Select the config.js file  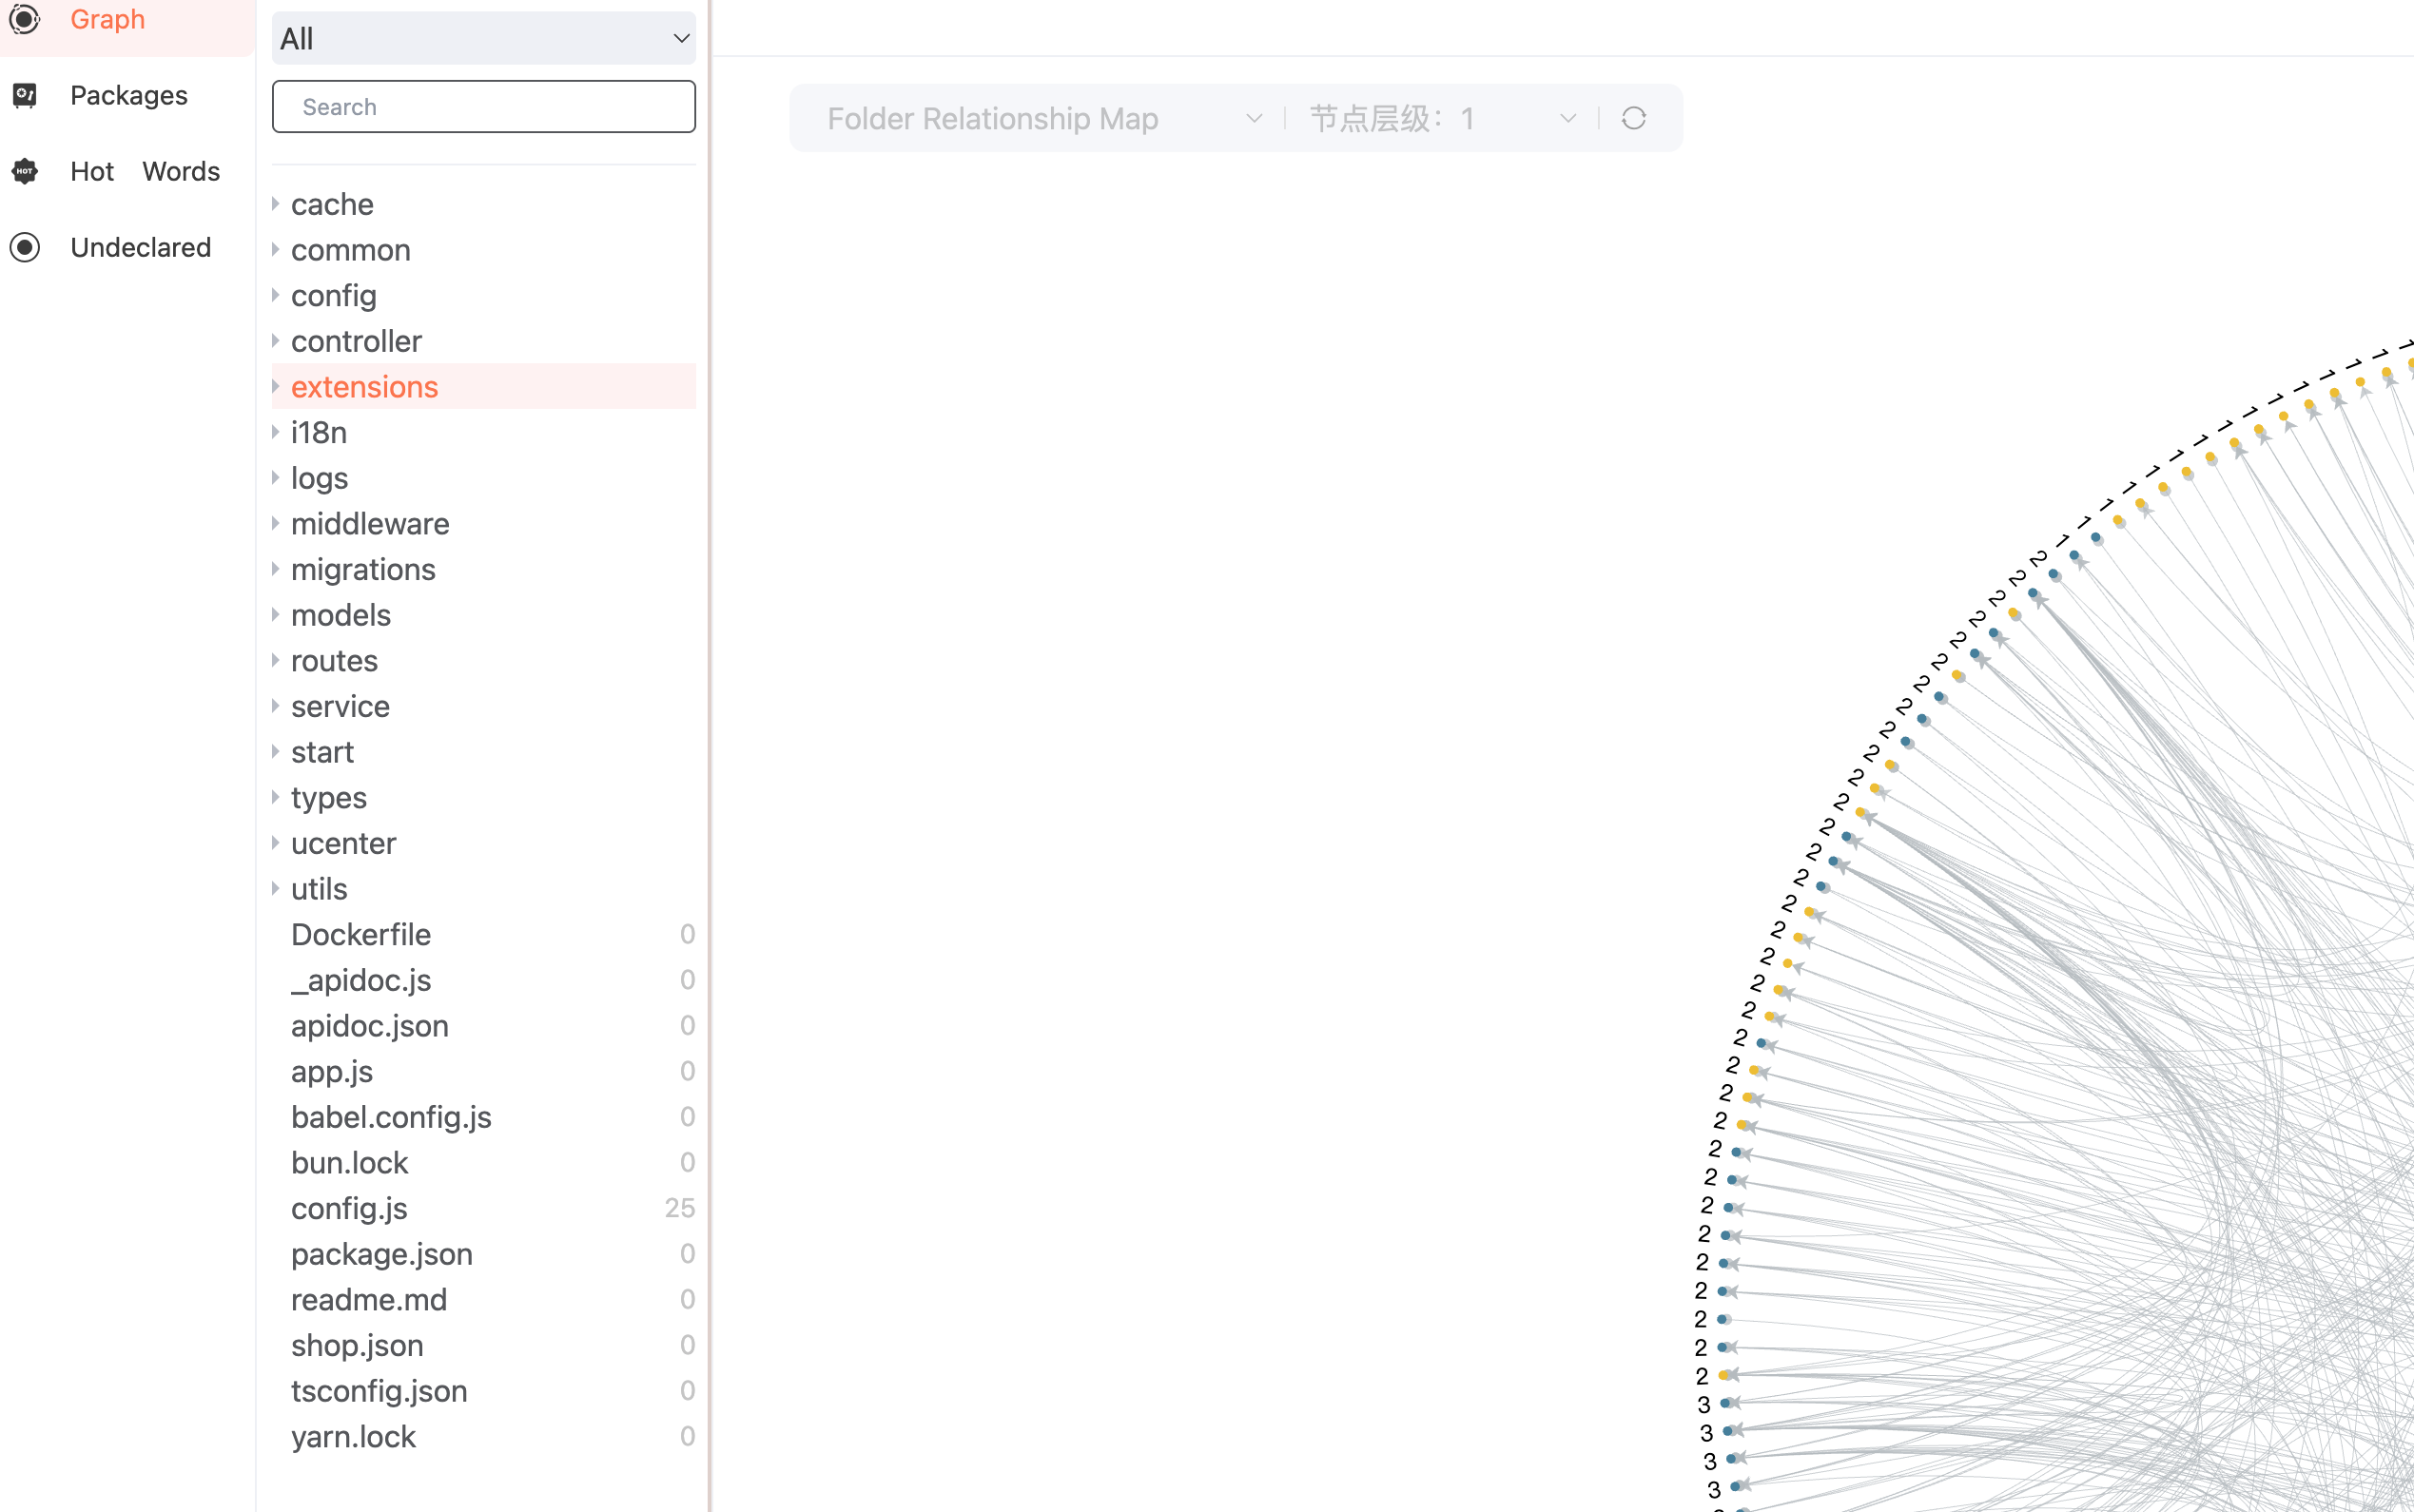coord(349,1208)
